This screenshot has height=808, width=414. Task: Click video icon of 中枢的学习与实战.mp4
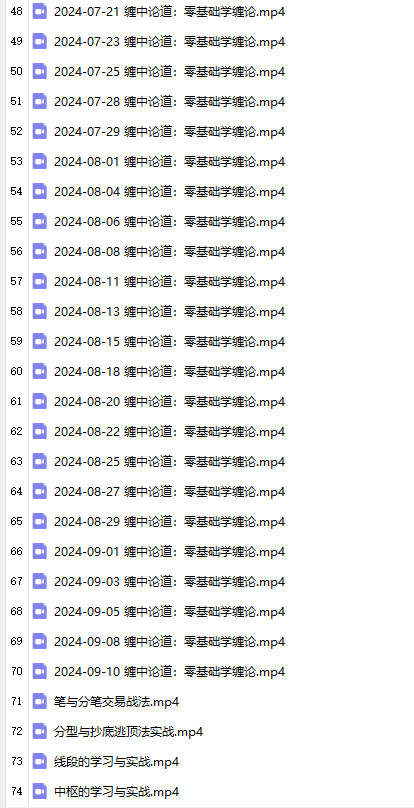click(x=40, y=791)
